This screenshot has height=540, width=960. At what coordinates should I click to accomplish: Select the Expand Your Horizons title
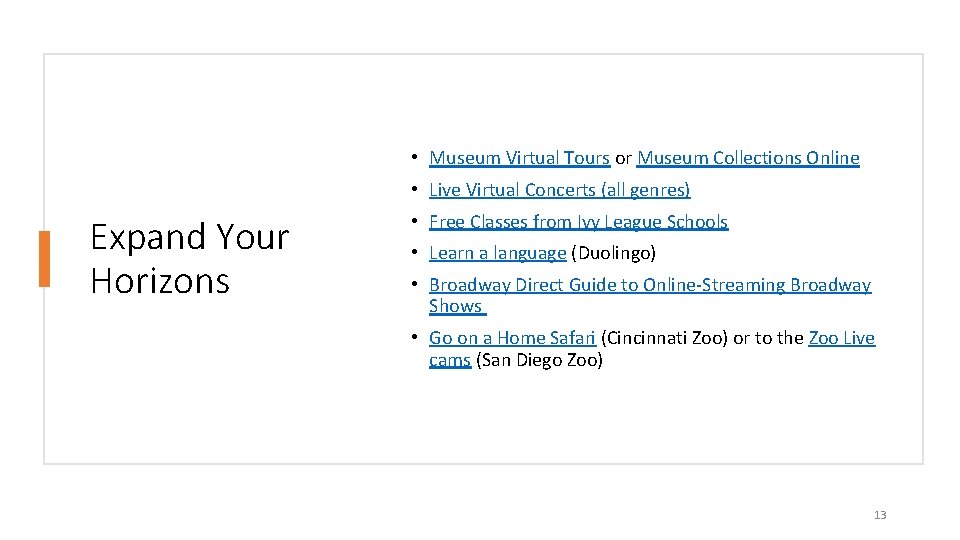[x=189, y=258]
